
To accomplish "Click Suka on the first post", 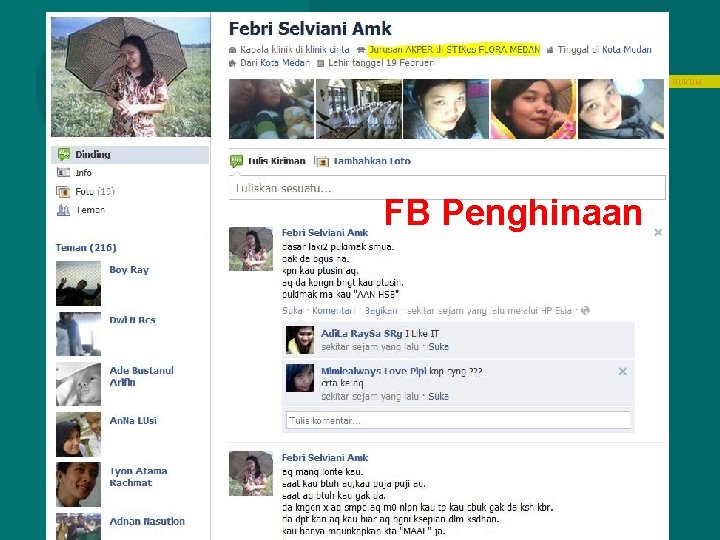I will click(292, 311).
